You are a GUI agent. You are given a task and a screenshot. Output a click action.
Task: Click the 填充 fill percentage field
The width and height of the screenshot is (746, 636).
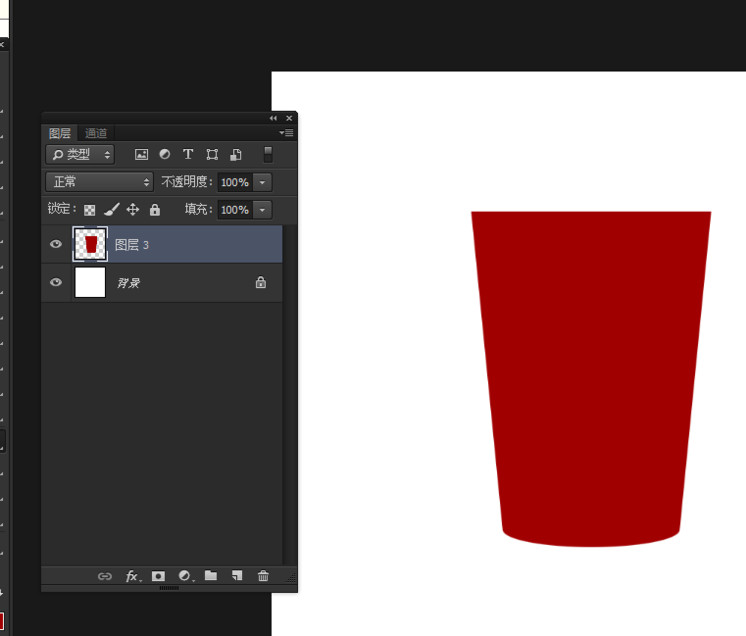tap(234, 210)
